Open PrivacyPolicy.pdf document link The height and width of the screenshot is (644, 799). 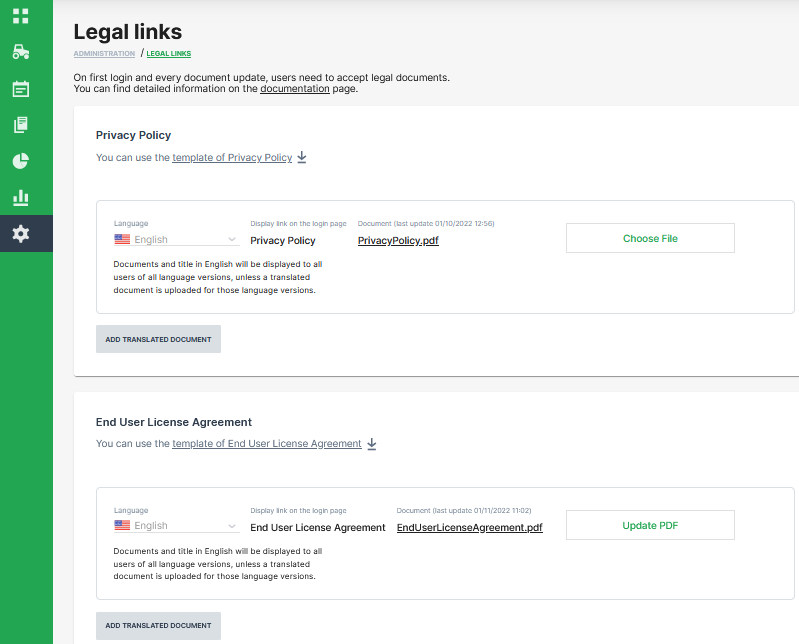pos(398,241)
